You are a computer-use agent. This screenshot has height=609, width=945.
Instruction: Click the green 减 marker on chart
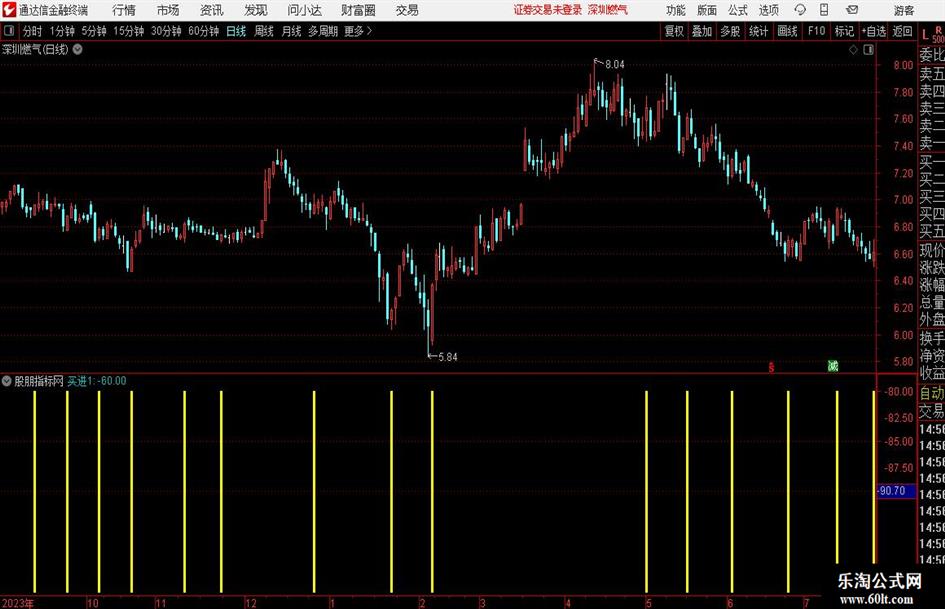833,365
